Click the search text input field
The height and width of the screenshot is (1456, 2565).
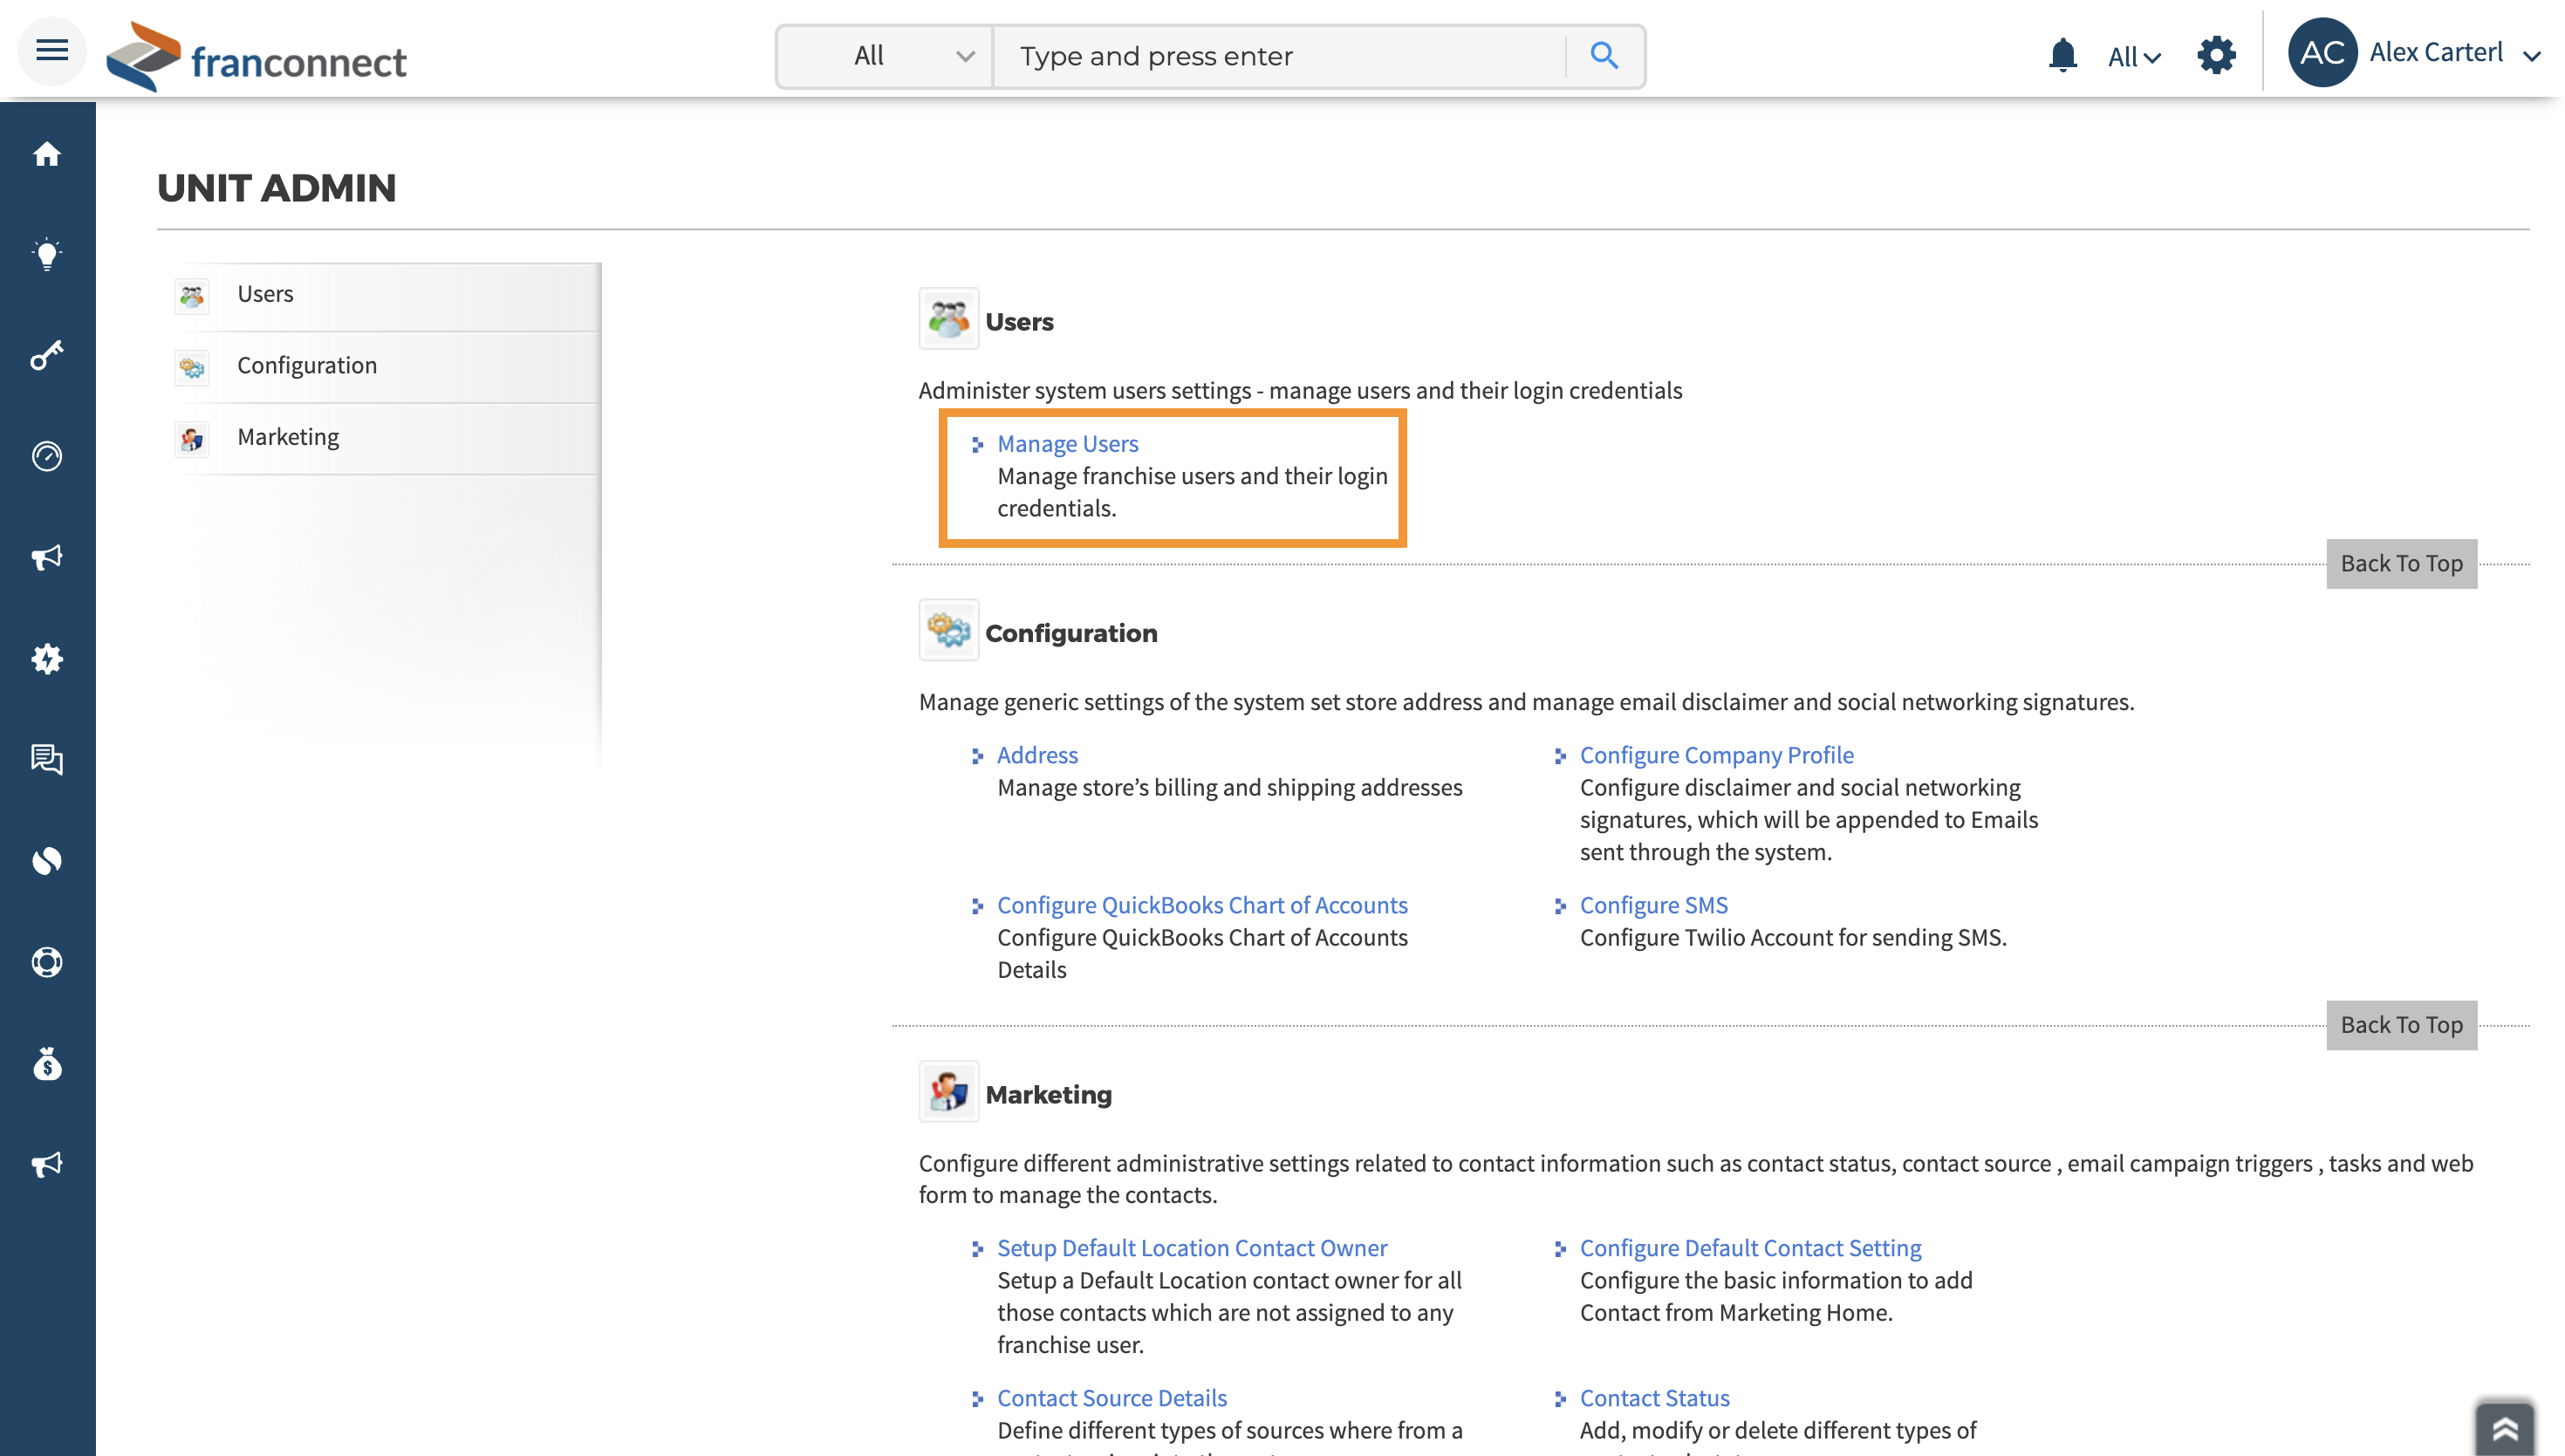tap(1279, 56)
